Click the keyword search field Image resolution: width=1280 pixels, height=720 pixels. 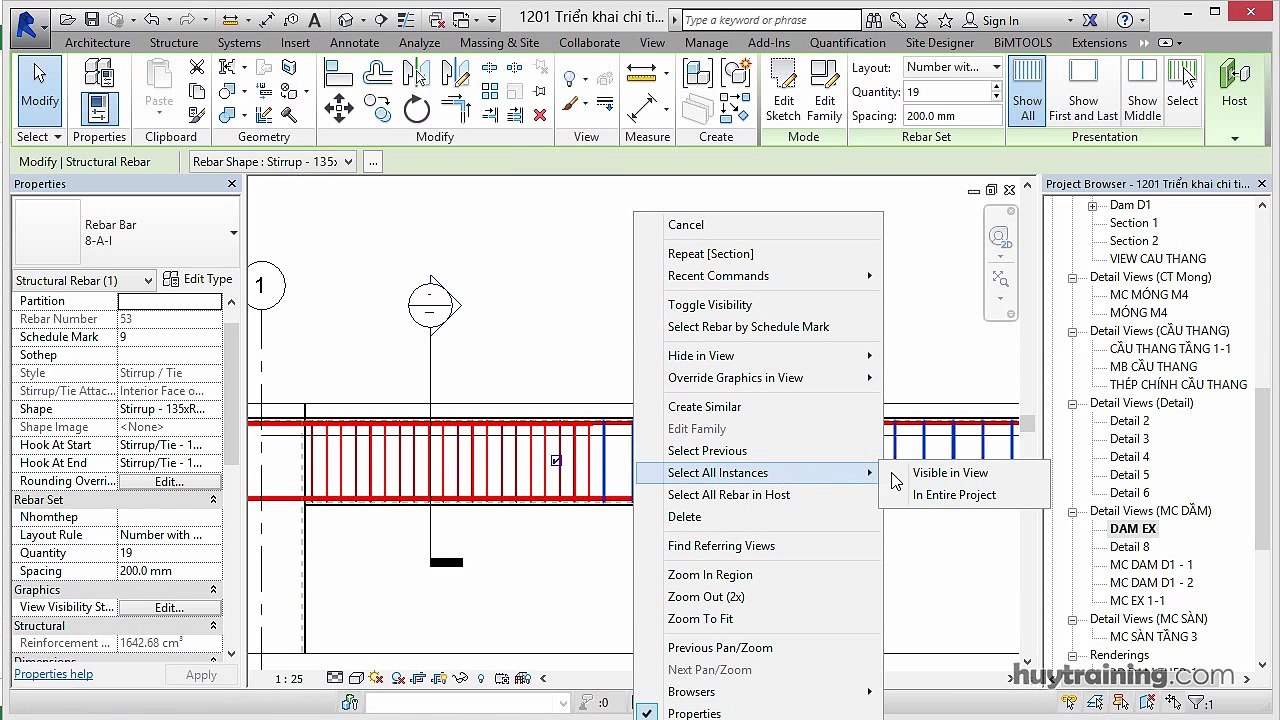pyautogui.click(x=770, y=20)
